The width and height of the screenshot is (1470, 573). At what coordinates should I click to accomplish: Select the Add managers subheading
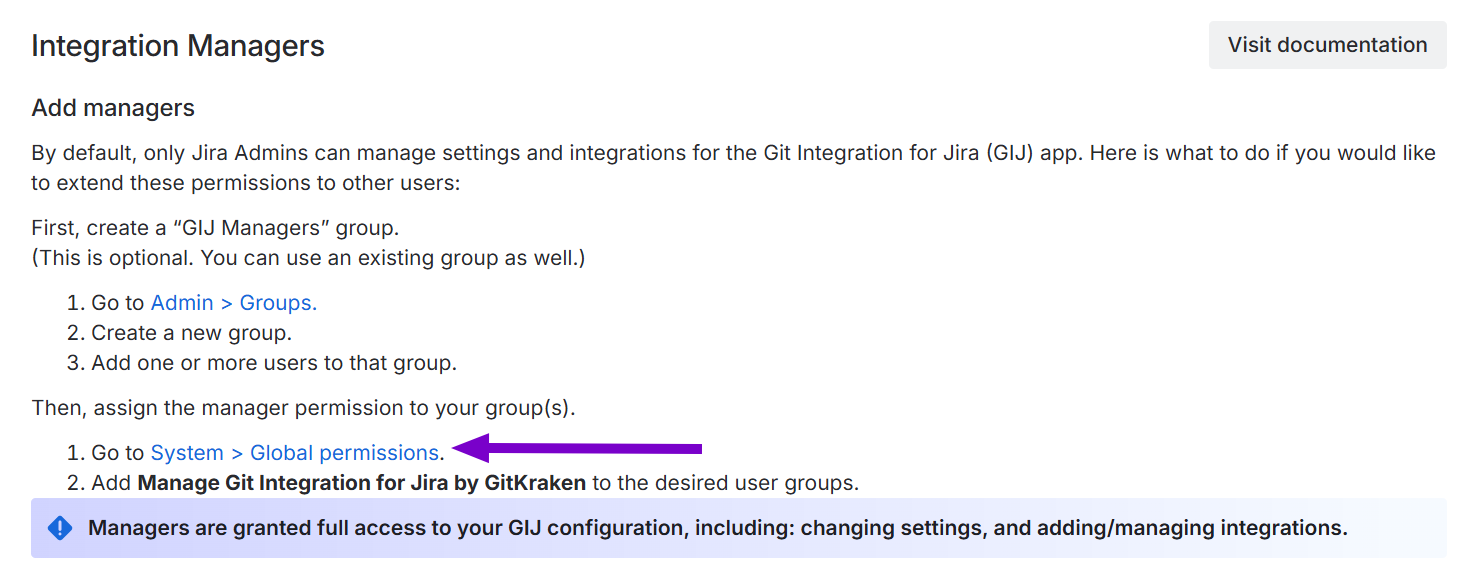113,108
